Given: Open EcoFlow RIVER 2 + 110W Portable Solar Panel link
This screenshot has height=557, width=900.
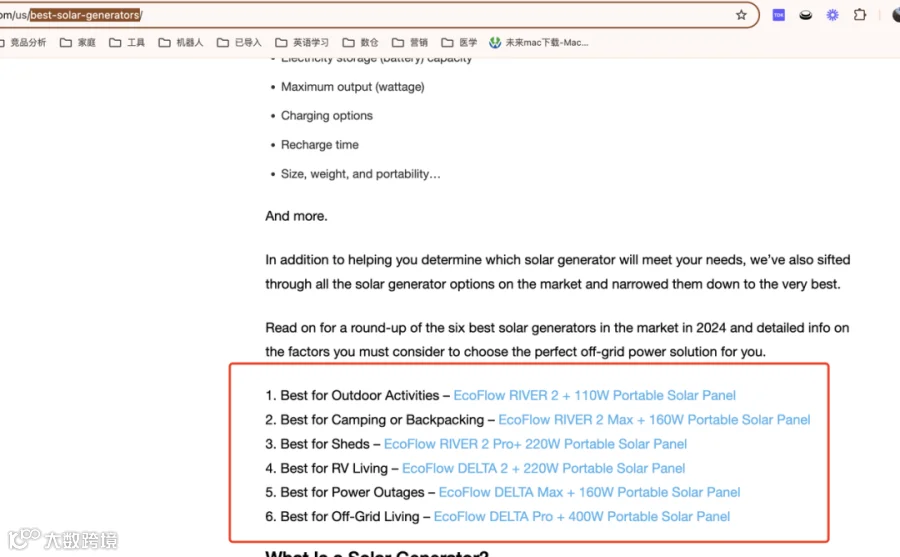Looking at the screenshot, I should 595,396.
